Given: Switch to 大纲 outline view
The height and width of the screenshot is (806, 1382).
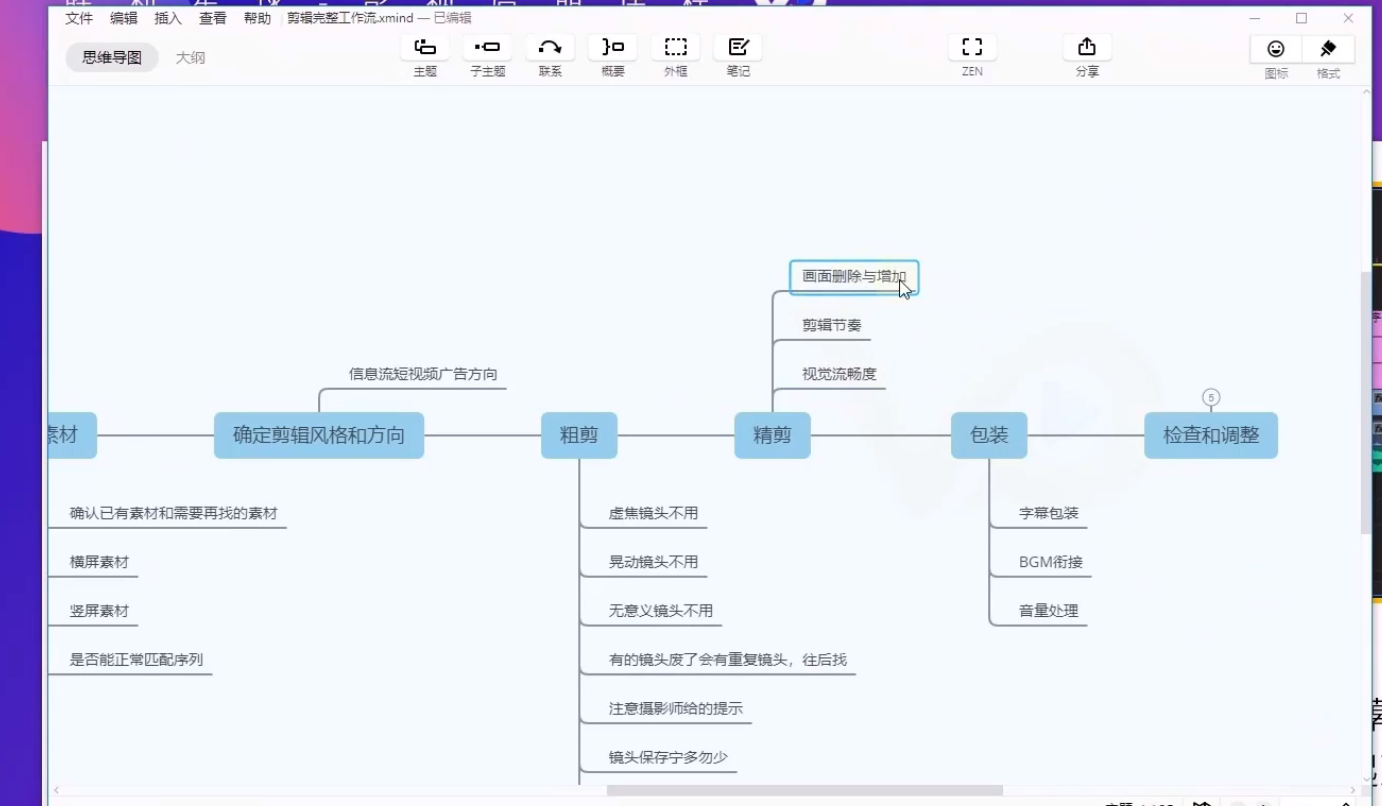Looking at the screenshot, I should point(190,58).
